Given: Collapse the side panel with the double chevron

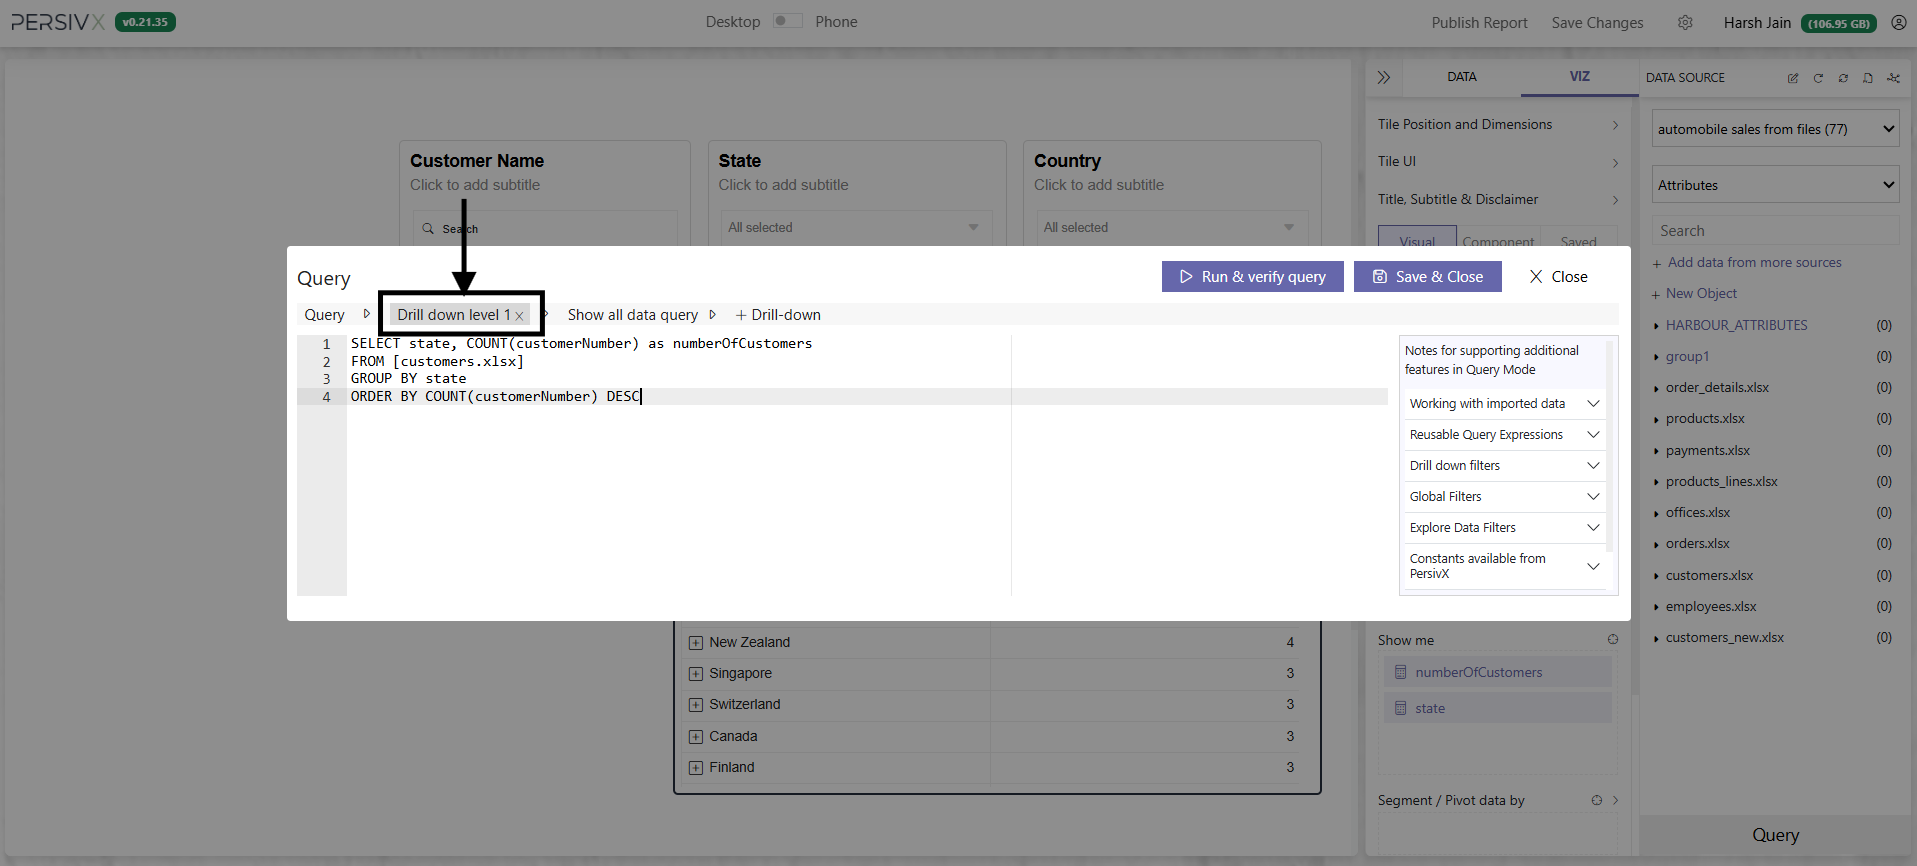Looking at the screenshot, I should [1384, 77].
